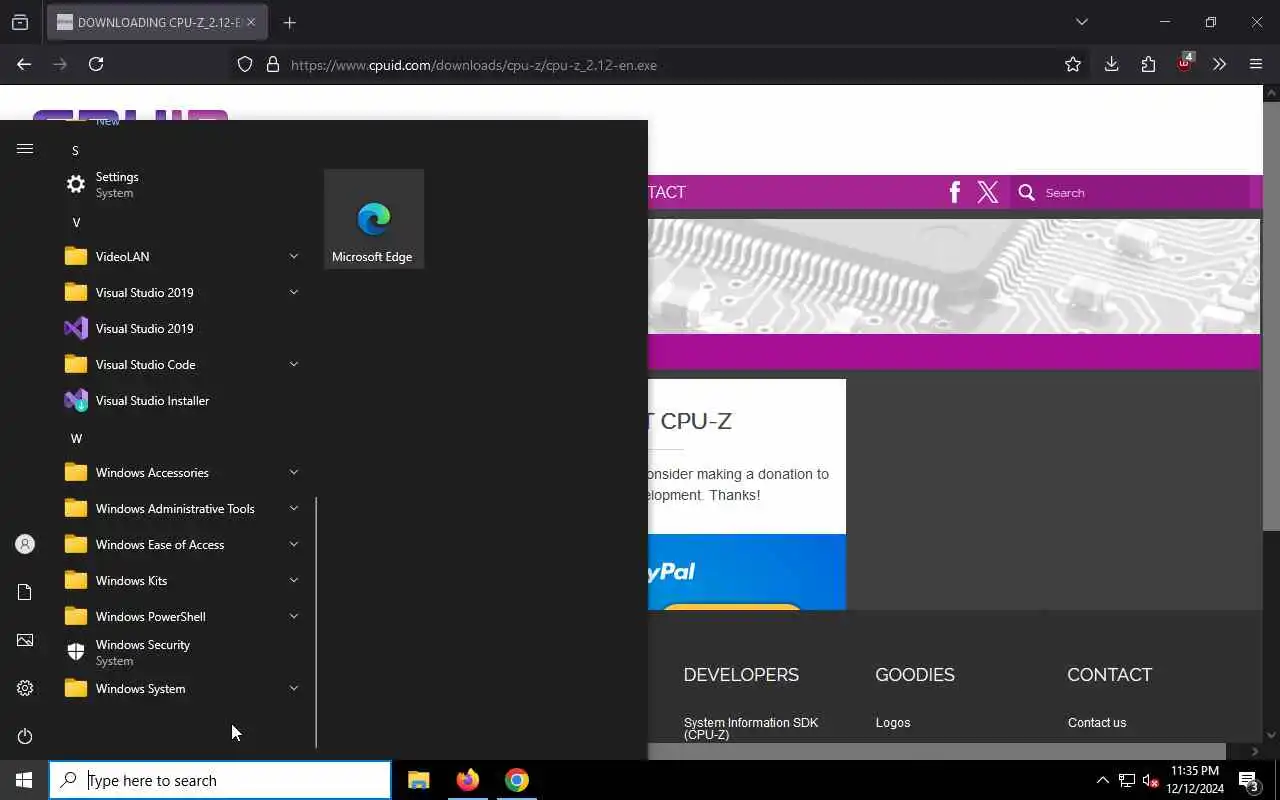
Task: Show more toolbar tools chevrons
Action: click(1219, 64)
